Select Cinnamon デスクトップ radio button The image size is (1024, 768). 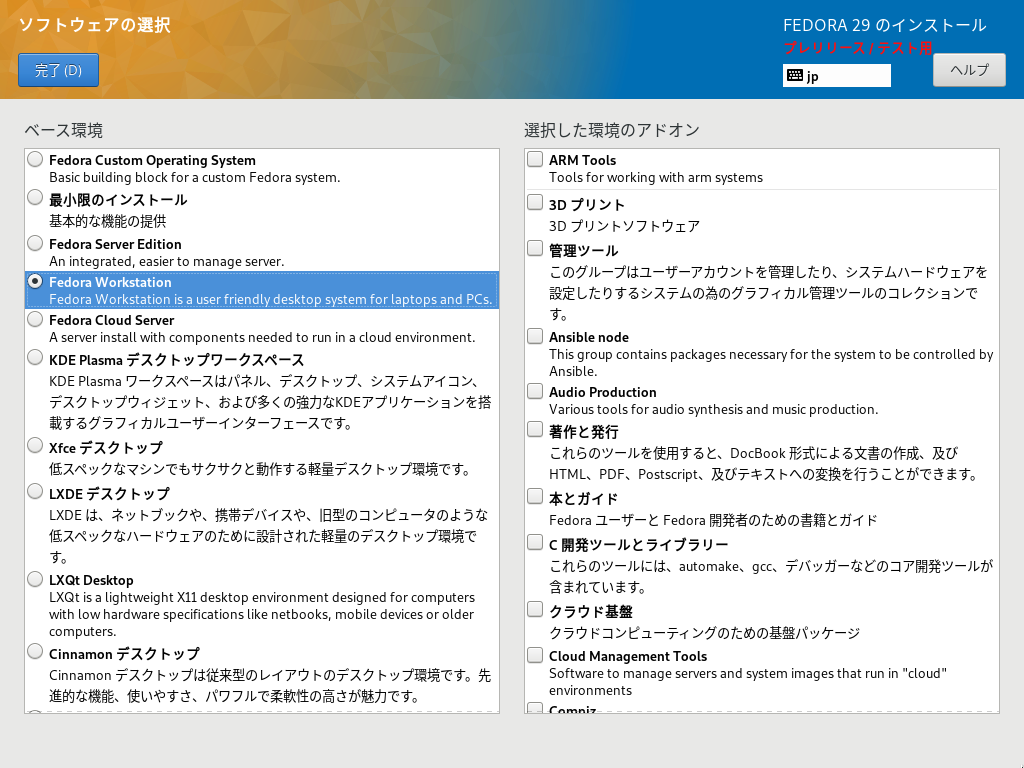35,652
